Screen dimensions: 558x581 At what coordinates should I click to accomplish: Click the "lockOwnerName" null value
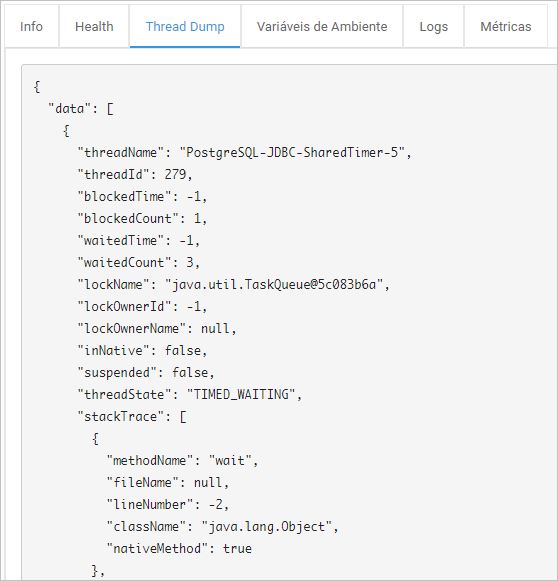(x=215, y=329)
